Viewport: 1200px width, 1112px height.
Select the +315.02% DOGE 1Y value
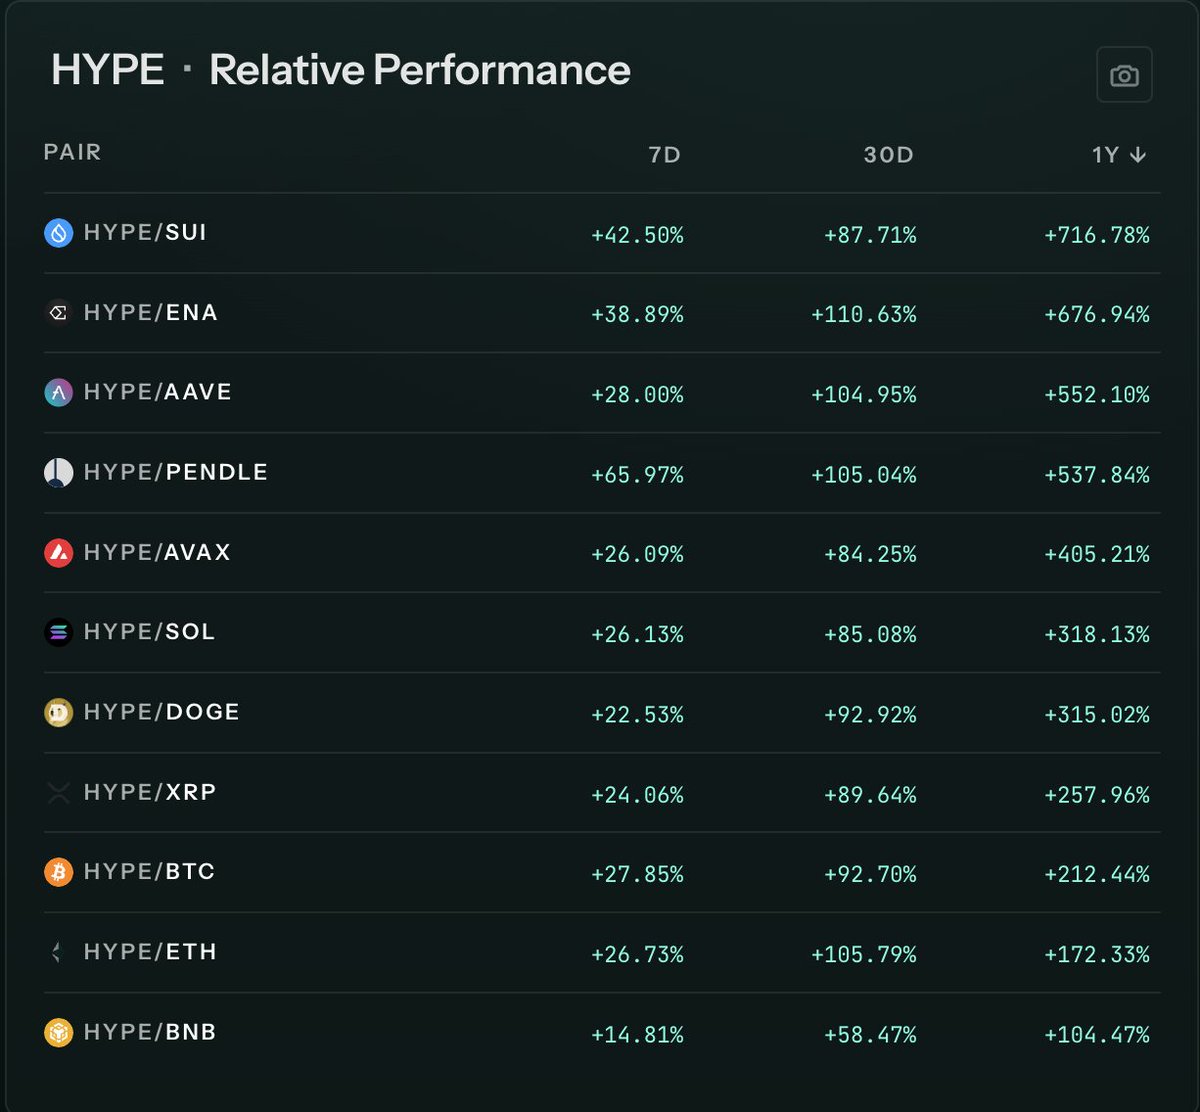click(x=1097, y=714)
